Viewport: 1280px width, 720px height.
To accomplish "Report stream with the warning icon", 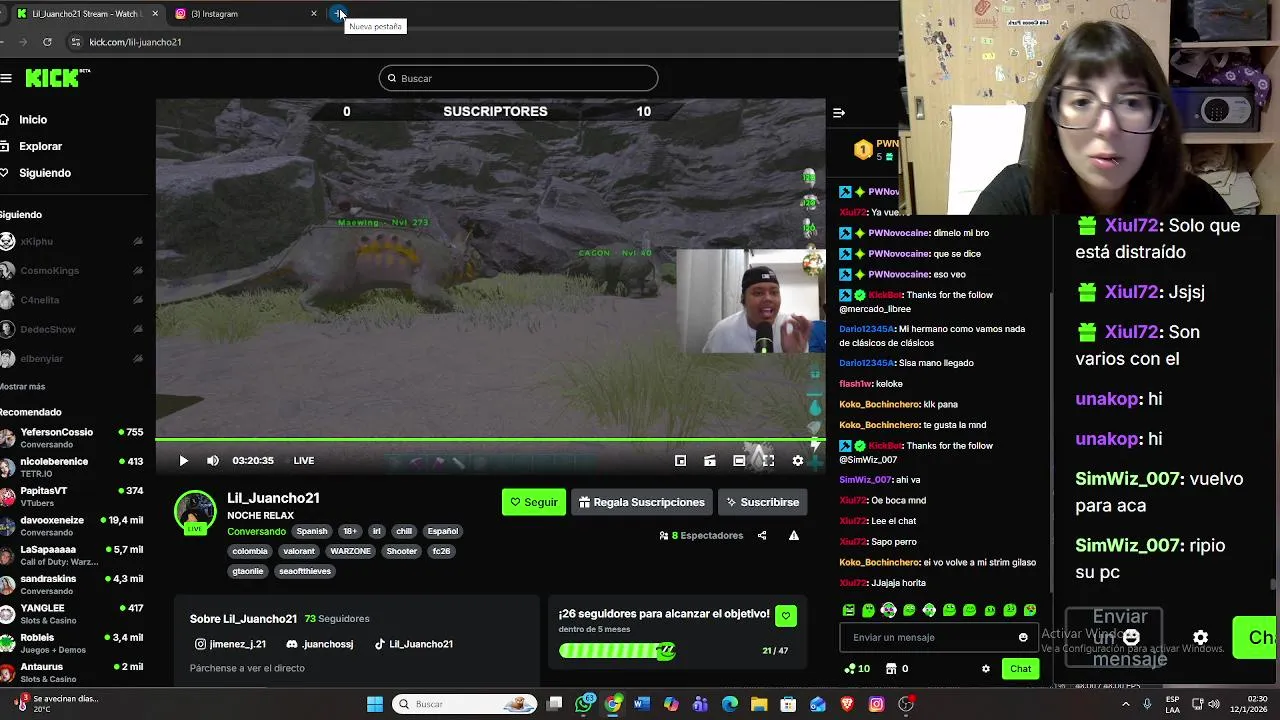I will pyautogui.click(x=793, y=536).
